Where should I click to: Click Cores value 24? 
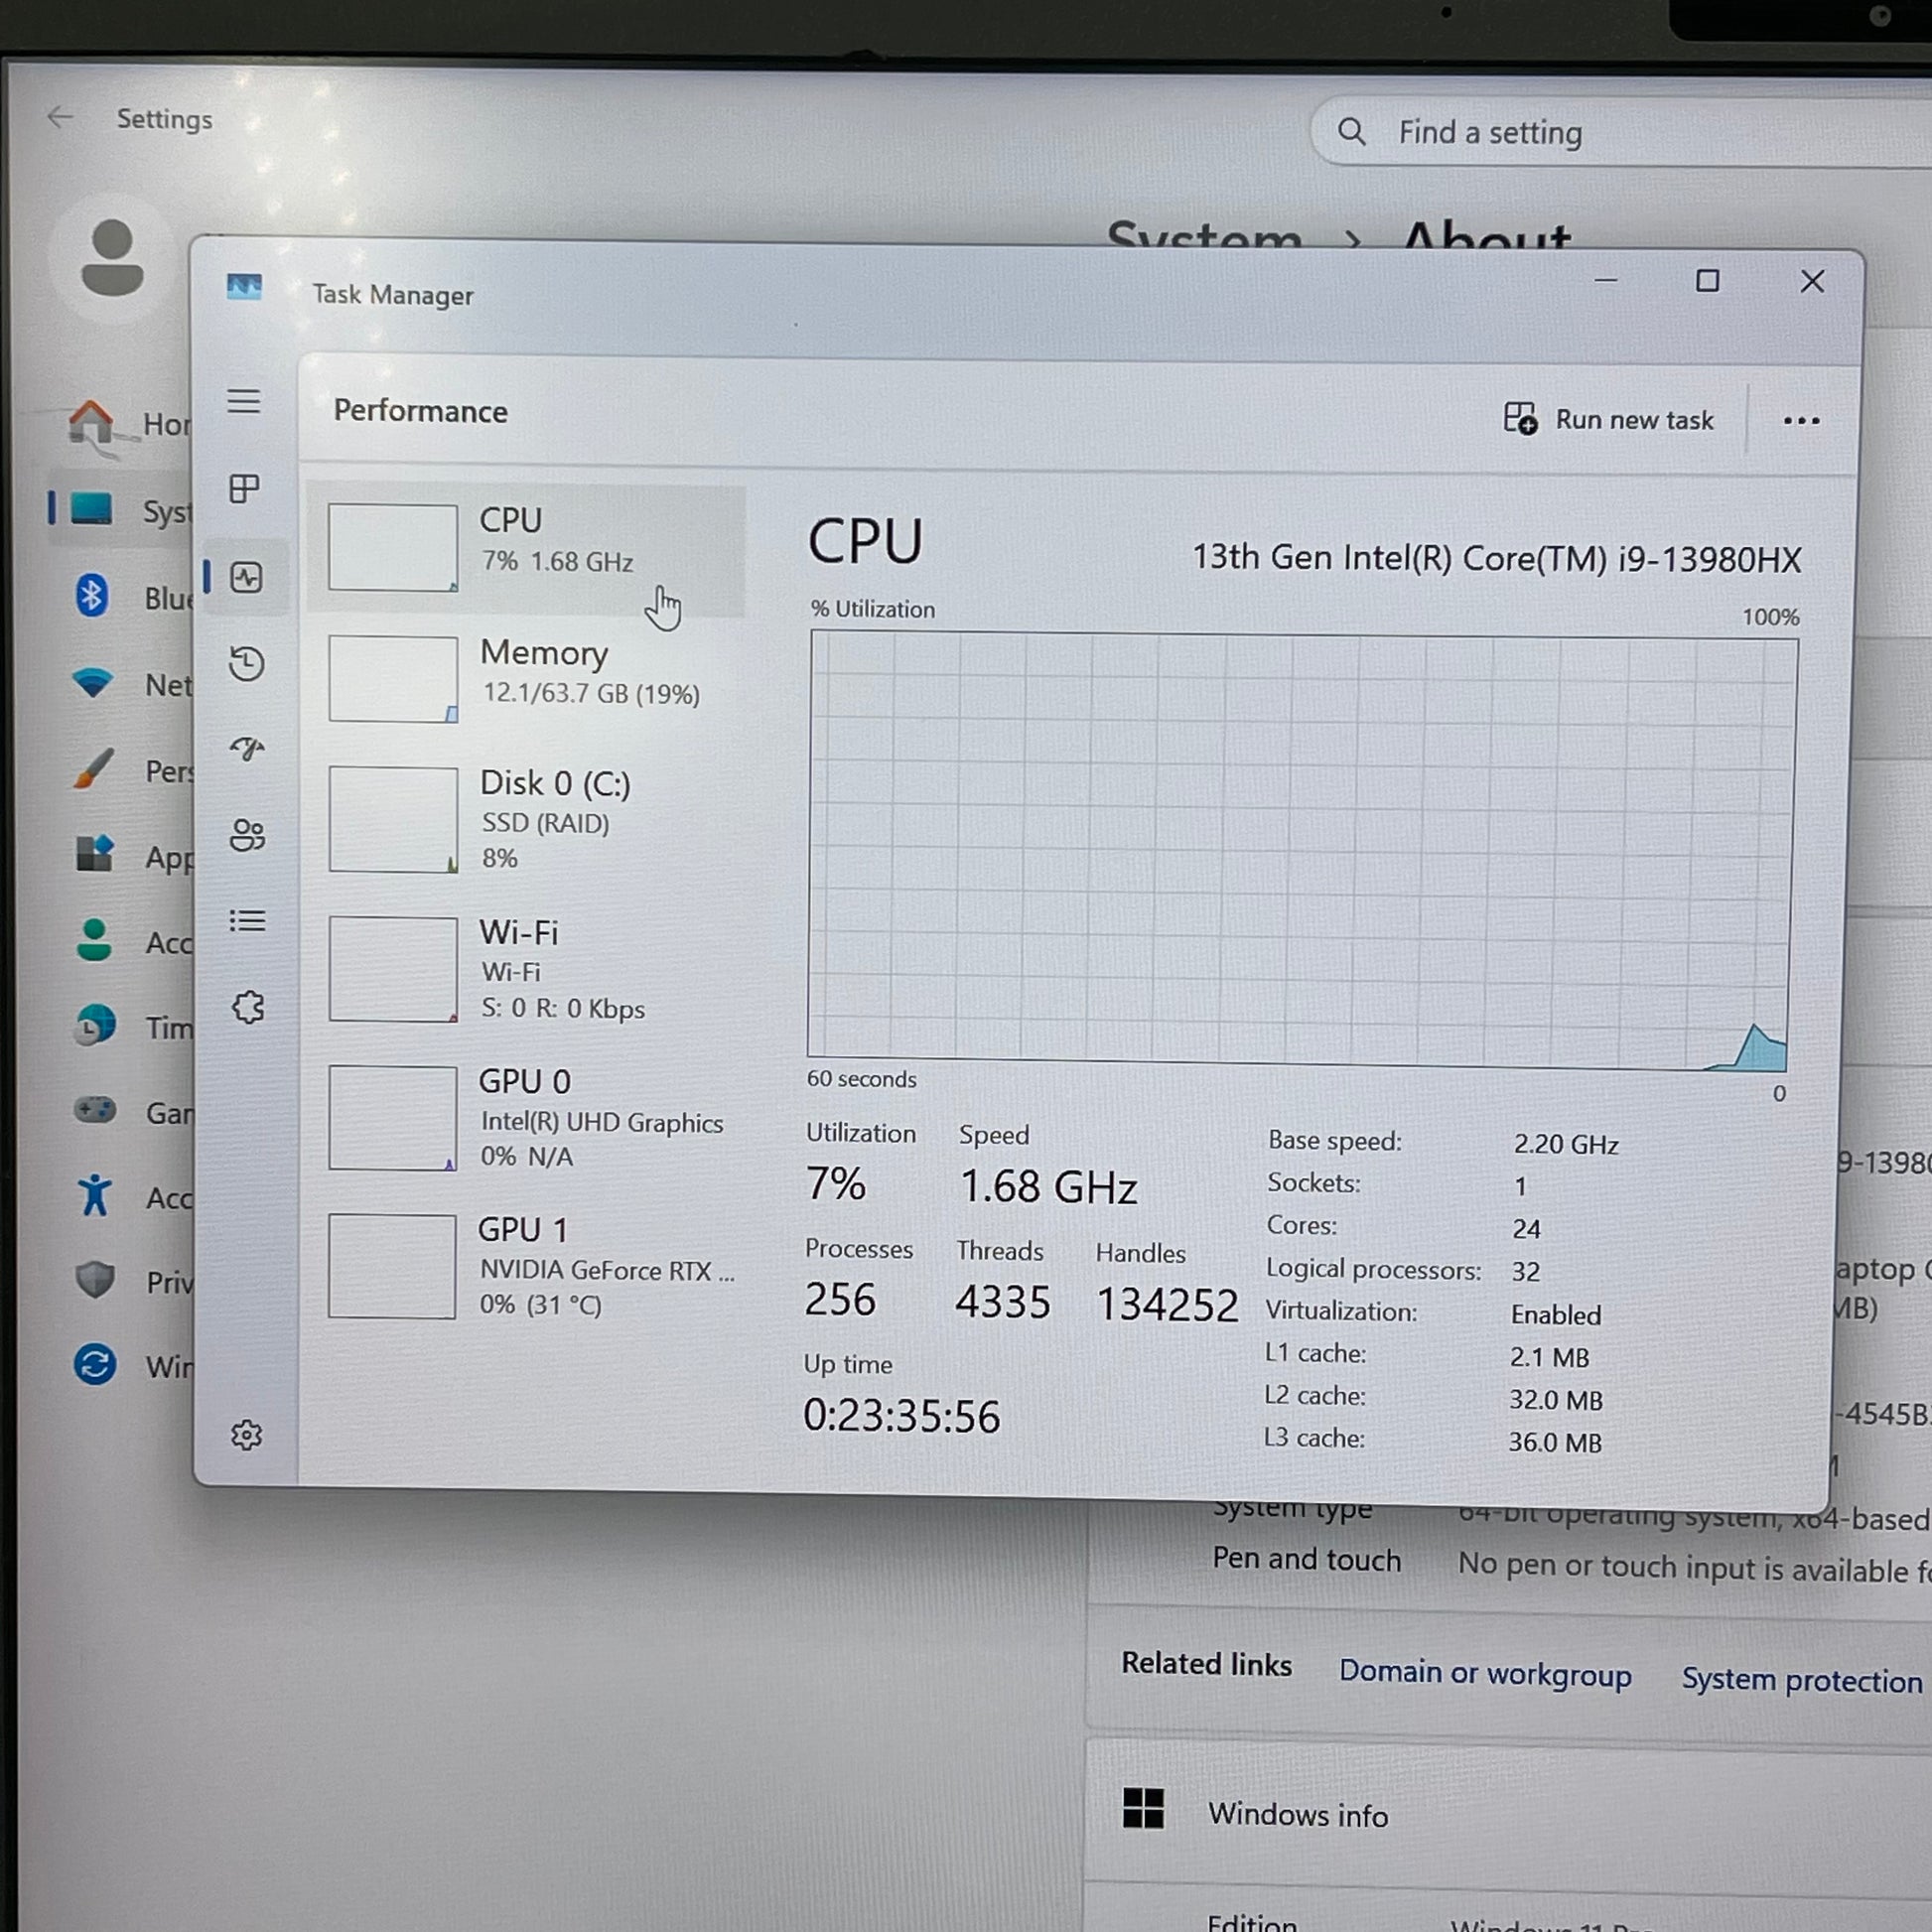[x=1526, y=1228]
